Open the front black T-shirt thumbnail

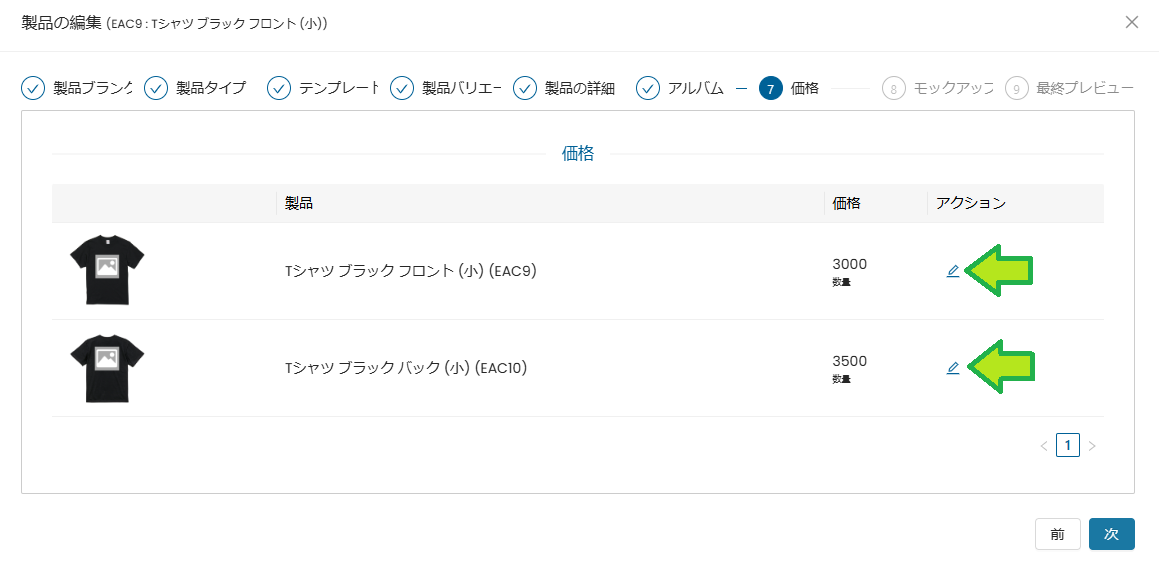point(107,271)
